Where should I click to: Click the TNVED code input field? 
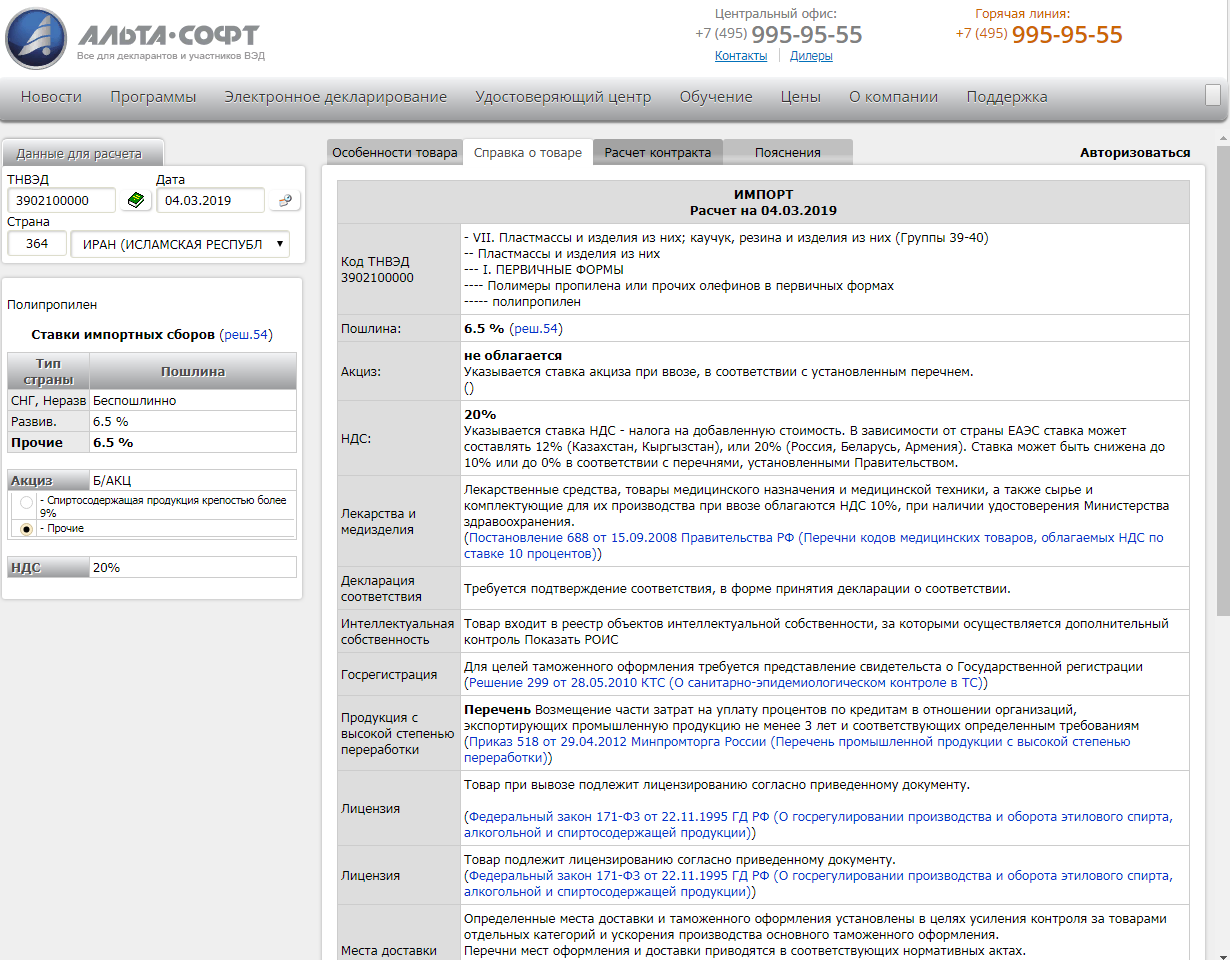[61, 200]
